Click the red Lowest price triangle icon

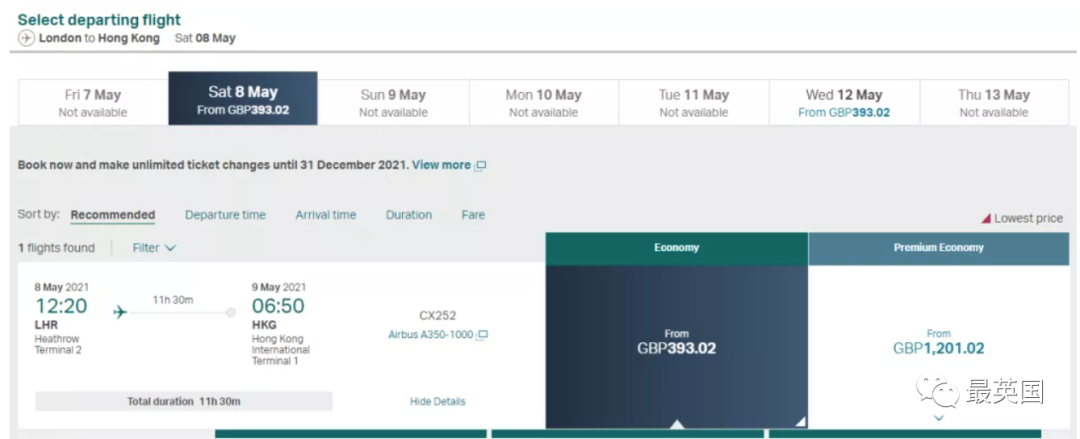(x=986, y=218)
